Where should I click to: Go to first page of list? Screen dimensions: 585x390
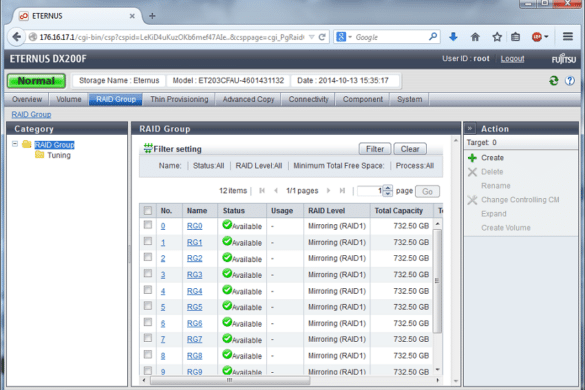[x=262, y=191]
